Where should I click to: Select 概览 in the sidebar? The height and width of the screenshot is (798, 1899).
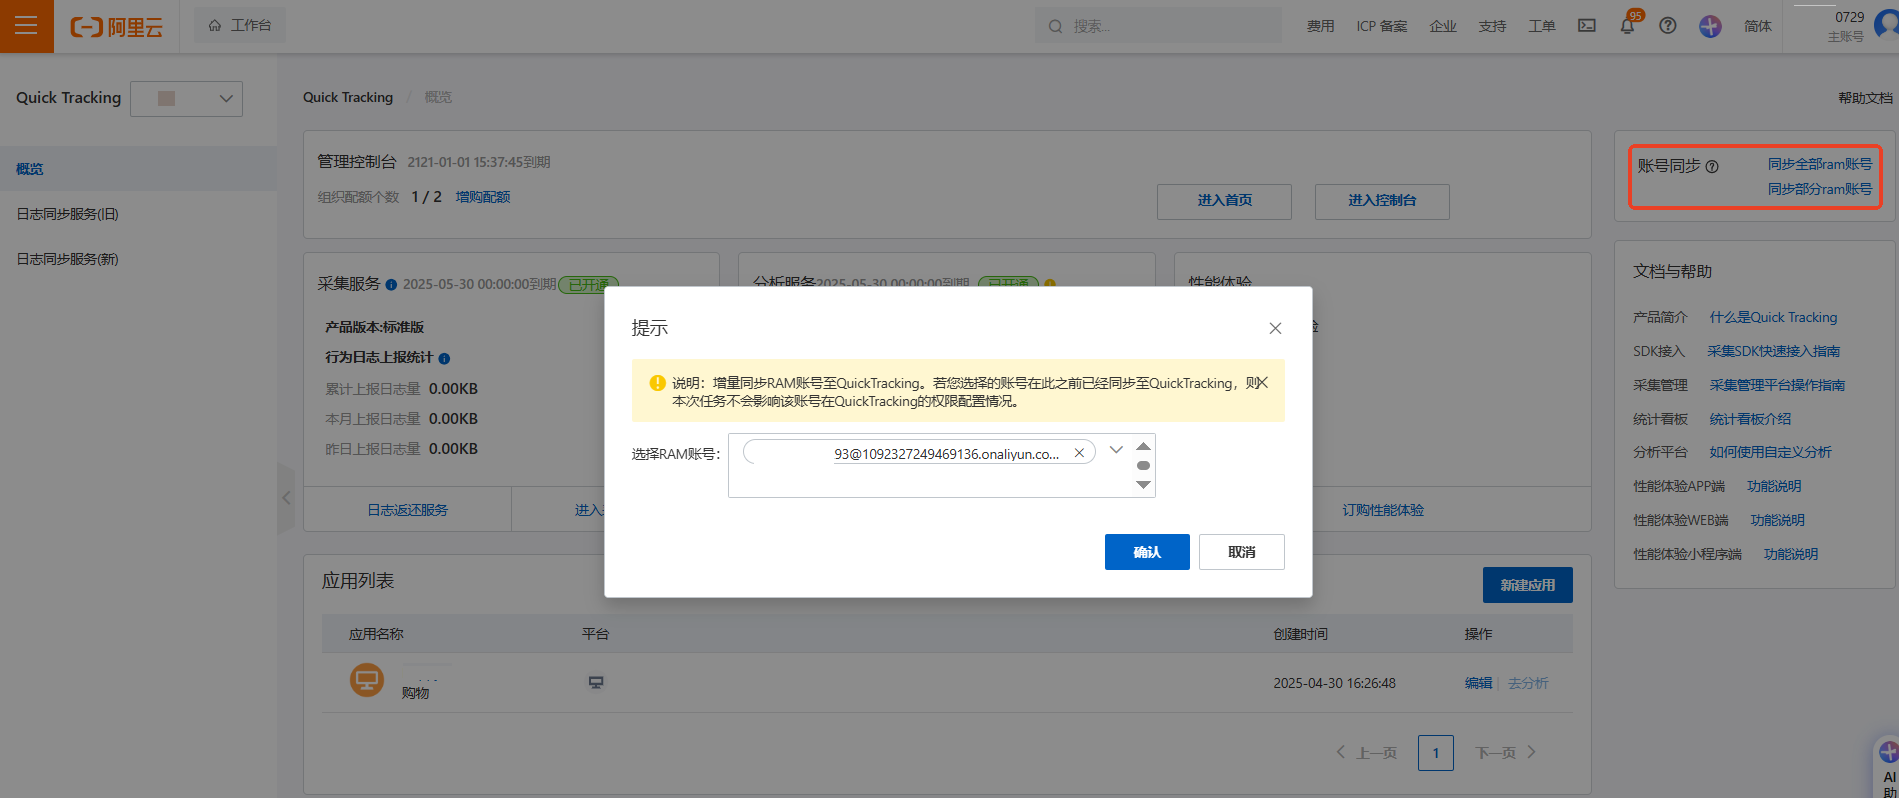pos(138,169)
